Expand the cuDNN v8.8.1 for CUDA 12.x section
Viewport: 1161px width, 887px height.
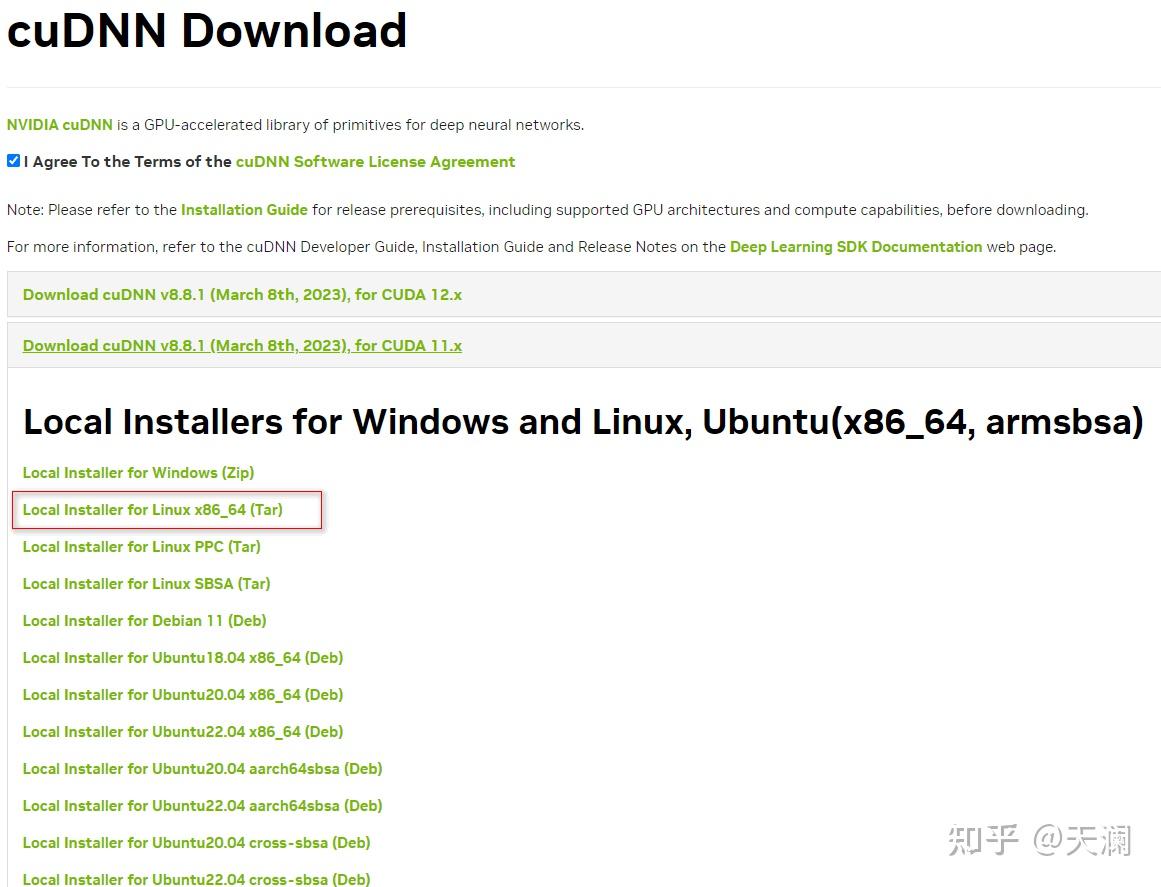point(242,294)
